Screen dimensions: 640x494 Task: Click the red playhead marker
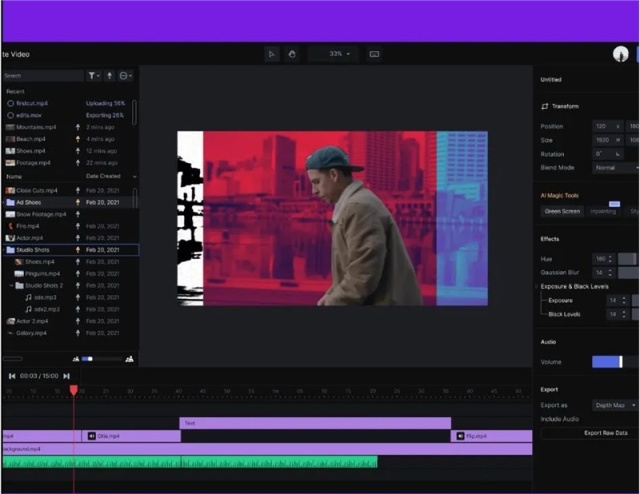[73, 390]
